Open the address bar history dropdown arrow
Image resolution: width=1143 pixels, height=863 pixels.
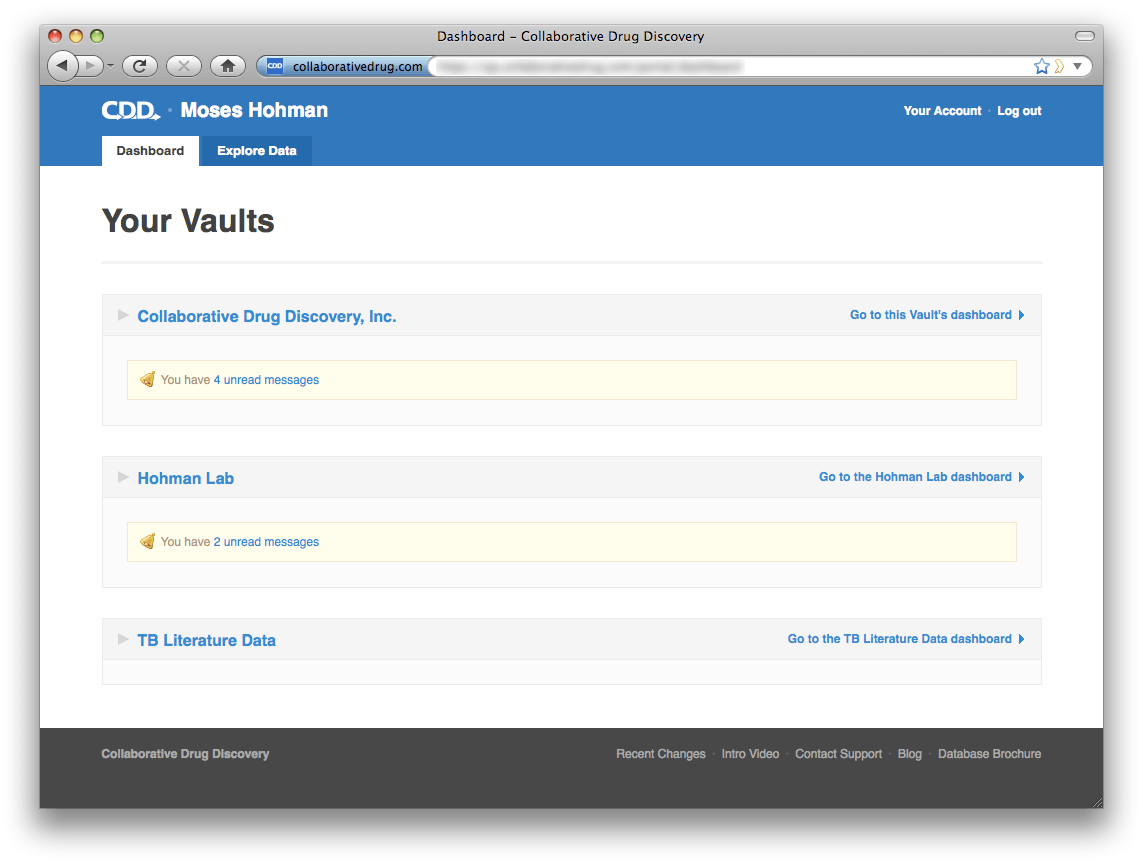(1077, 66)
